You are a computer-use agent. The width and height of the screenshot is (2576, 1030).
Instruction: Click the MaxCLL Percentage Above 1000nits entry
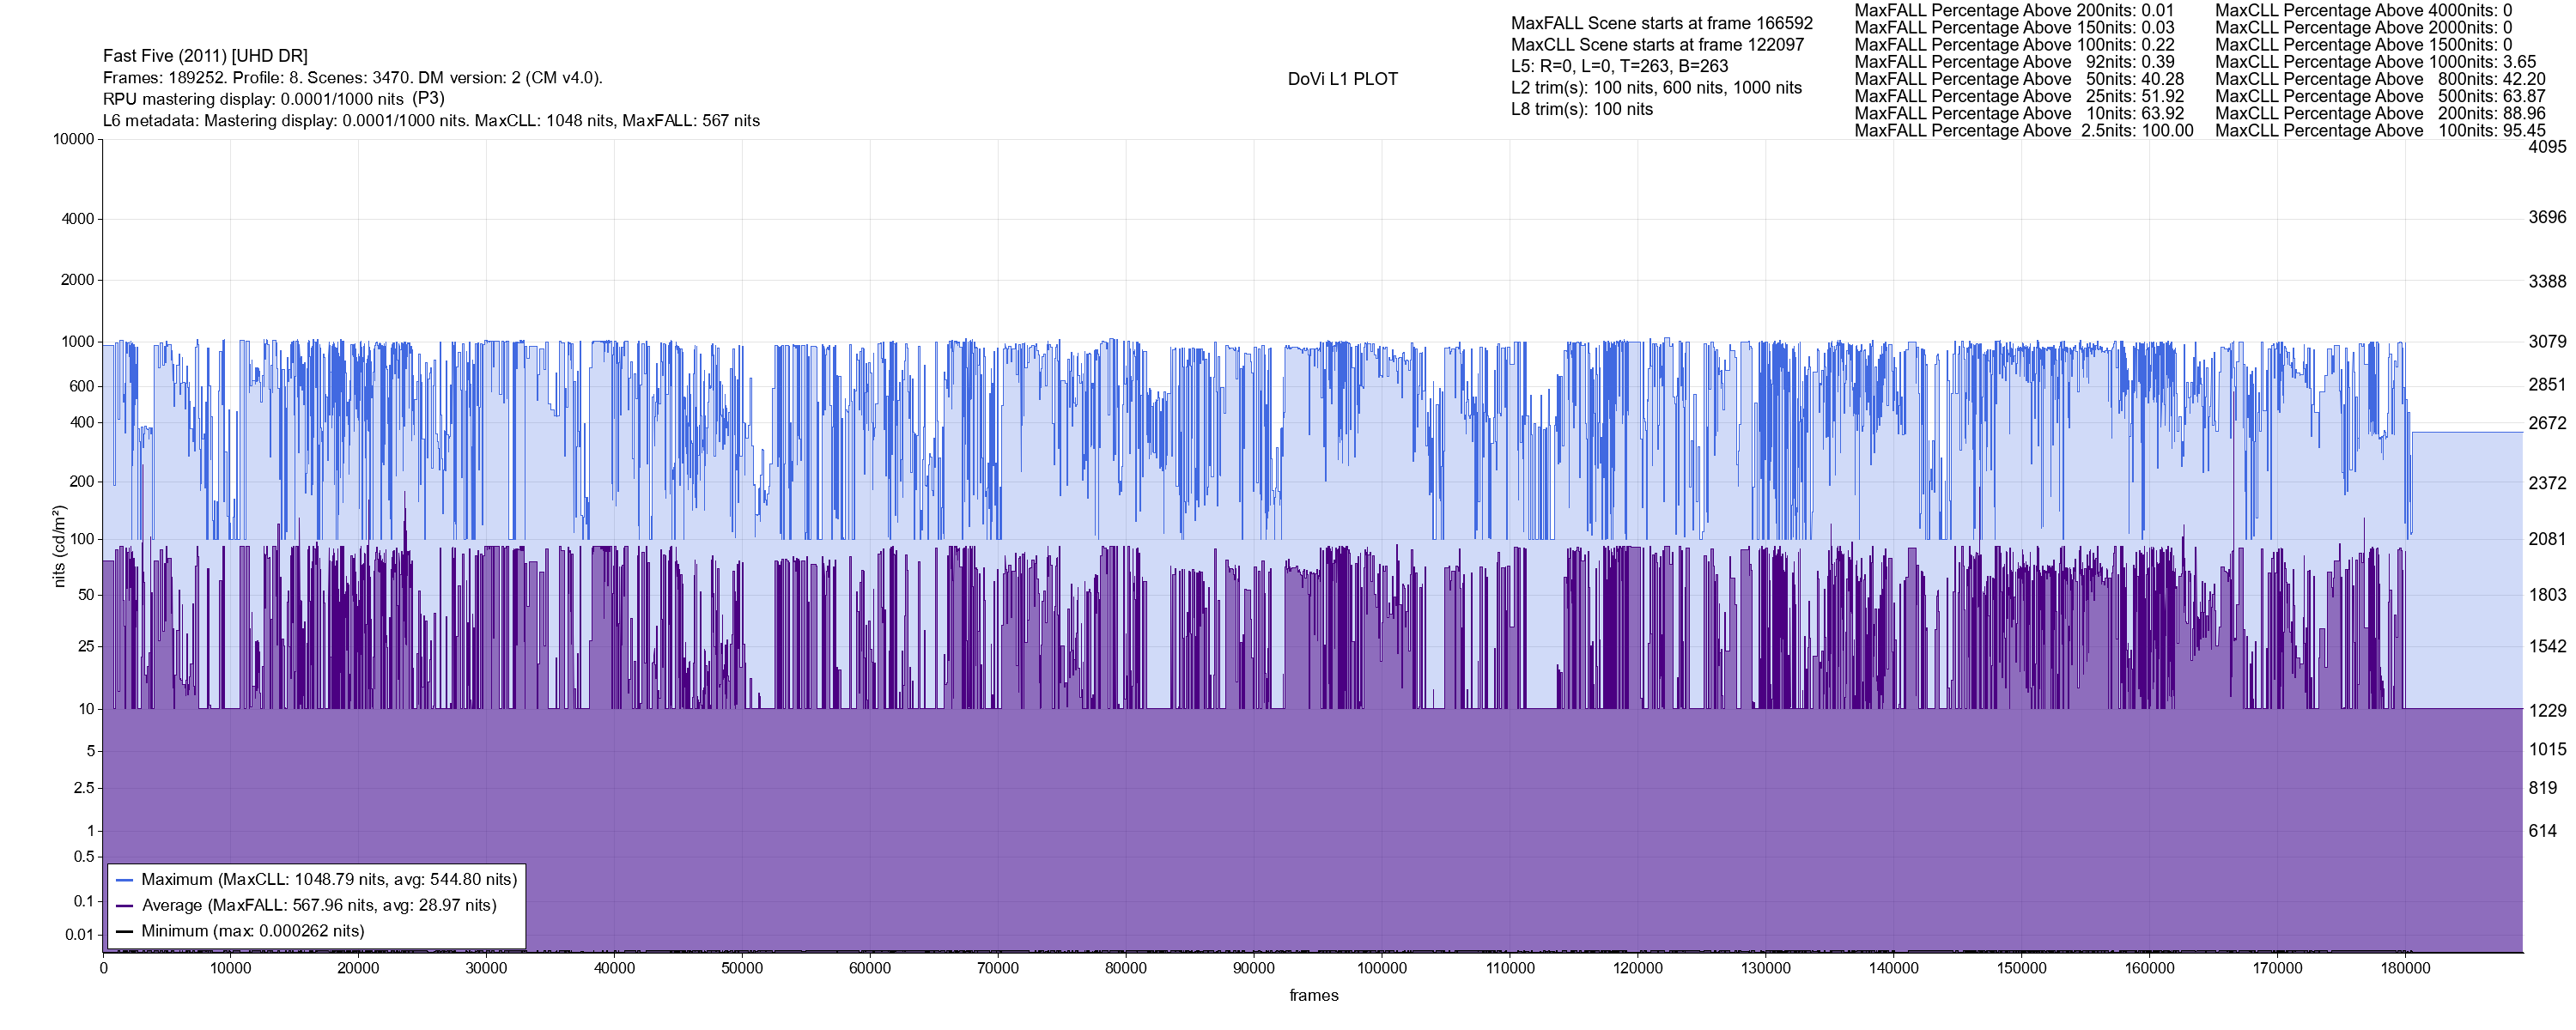tap(2375, 62)
